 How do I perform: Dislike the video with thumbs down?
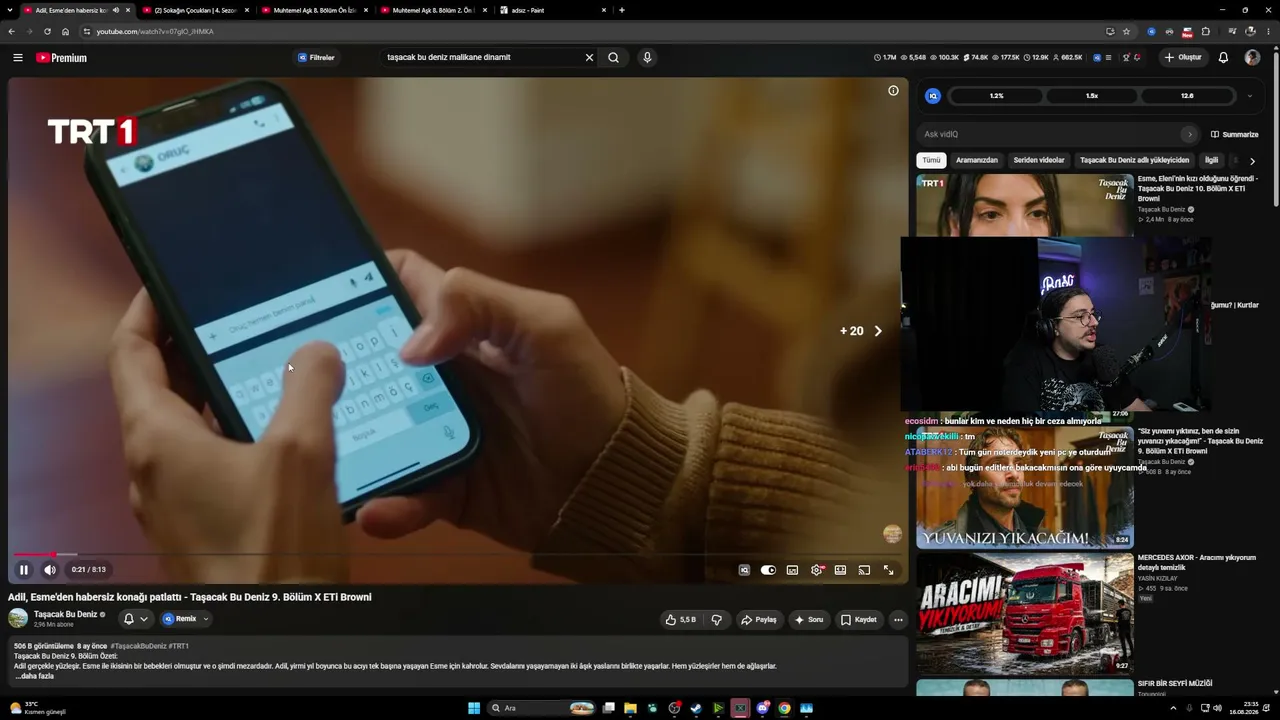pyautogui.click(x=716, y=620)
